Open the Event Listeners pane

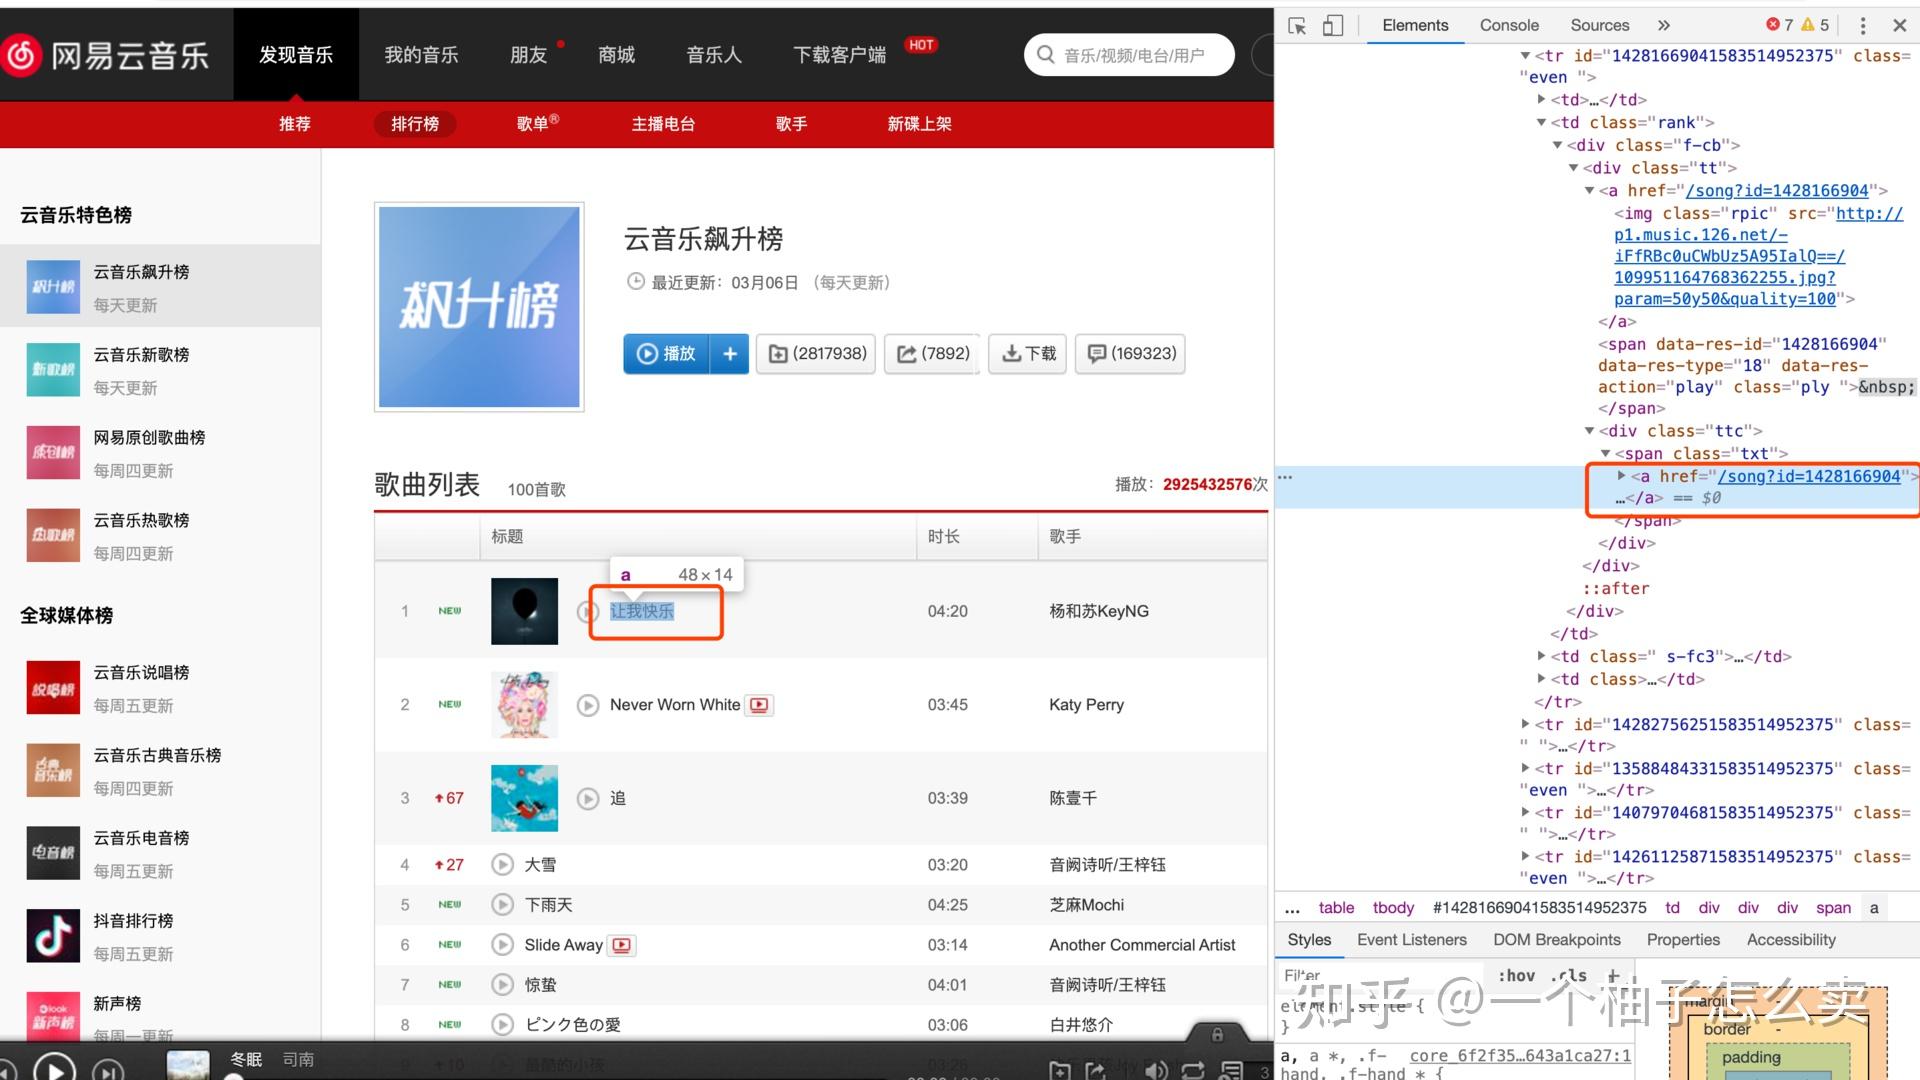(x=1411, y=940)
